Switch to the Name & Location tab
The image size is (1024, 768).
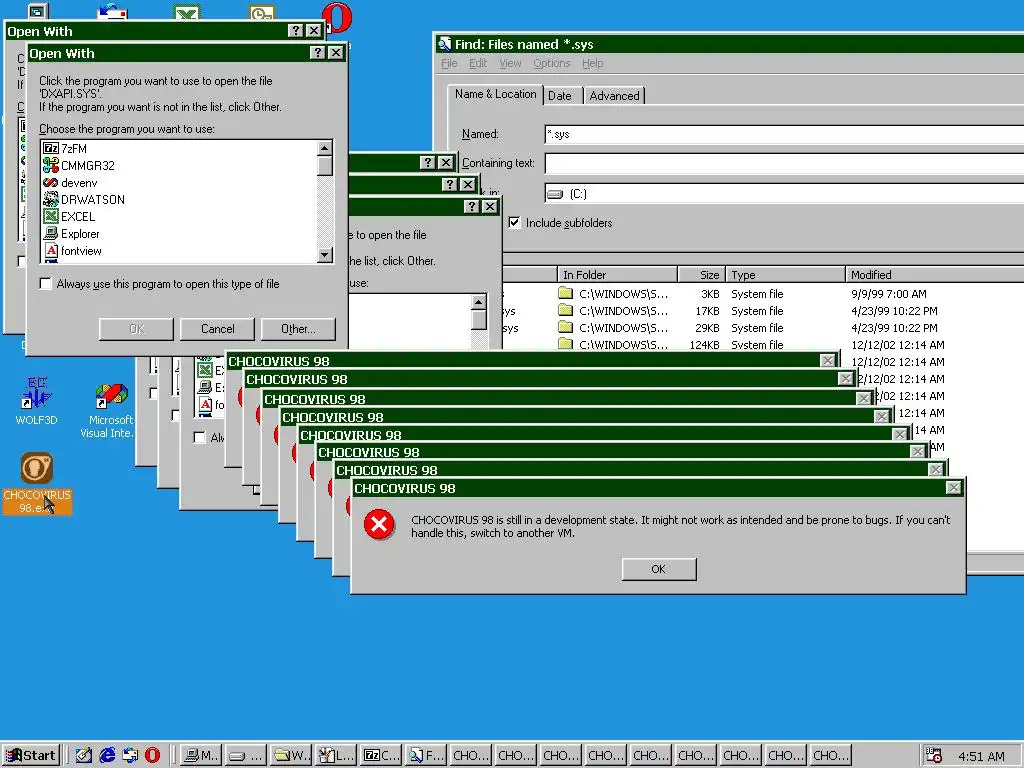click(496, 94)
